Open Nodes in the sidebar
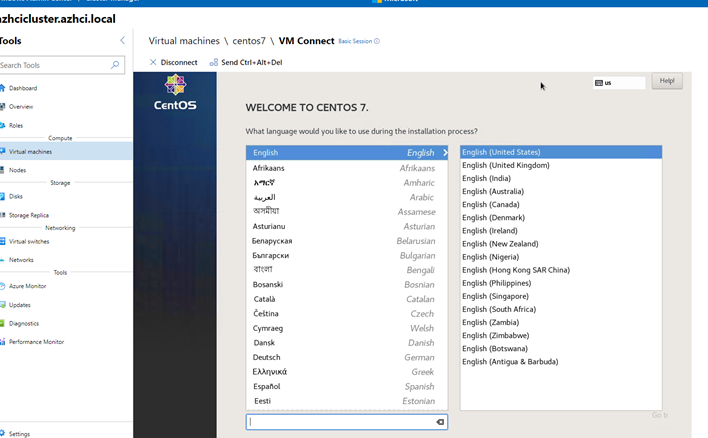This screenshot has height=438, width=708. click(17, 170)
